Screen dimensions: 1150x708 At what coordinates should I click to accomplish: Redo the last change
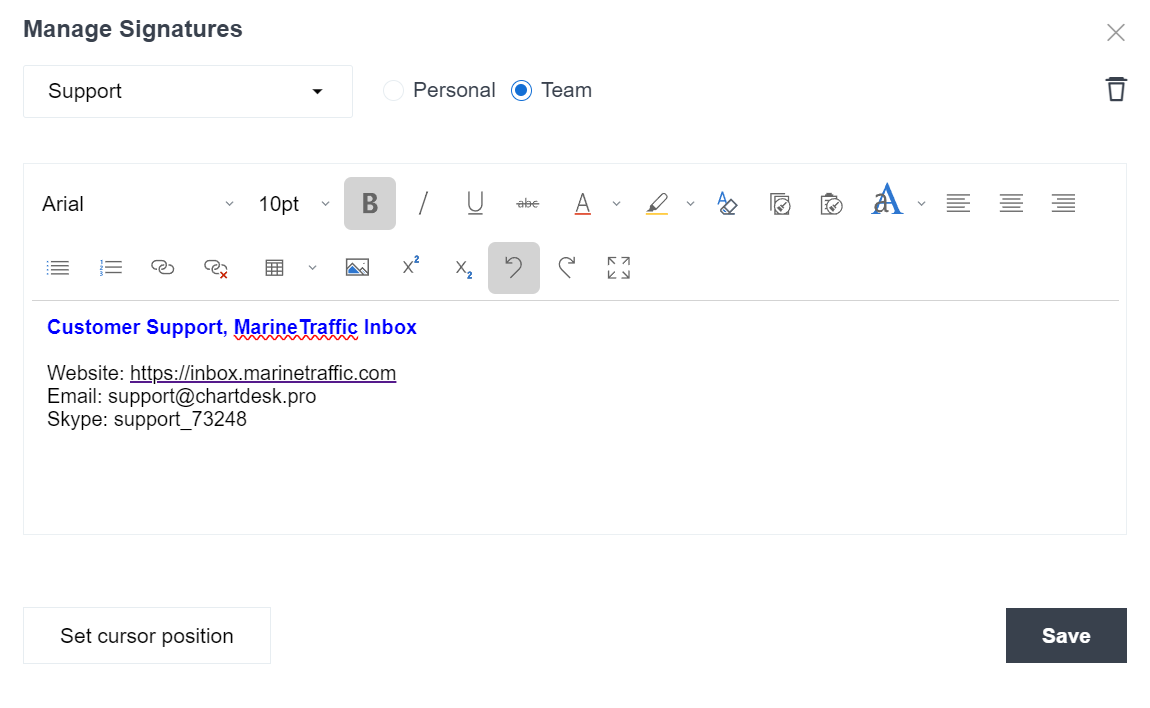tap(566, 268)
